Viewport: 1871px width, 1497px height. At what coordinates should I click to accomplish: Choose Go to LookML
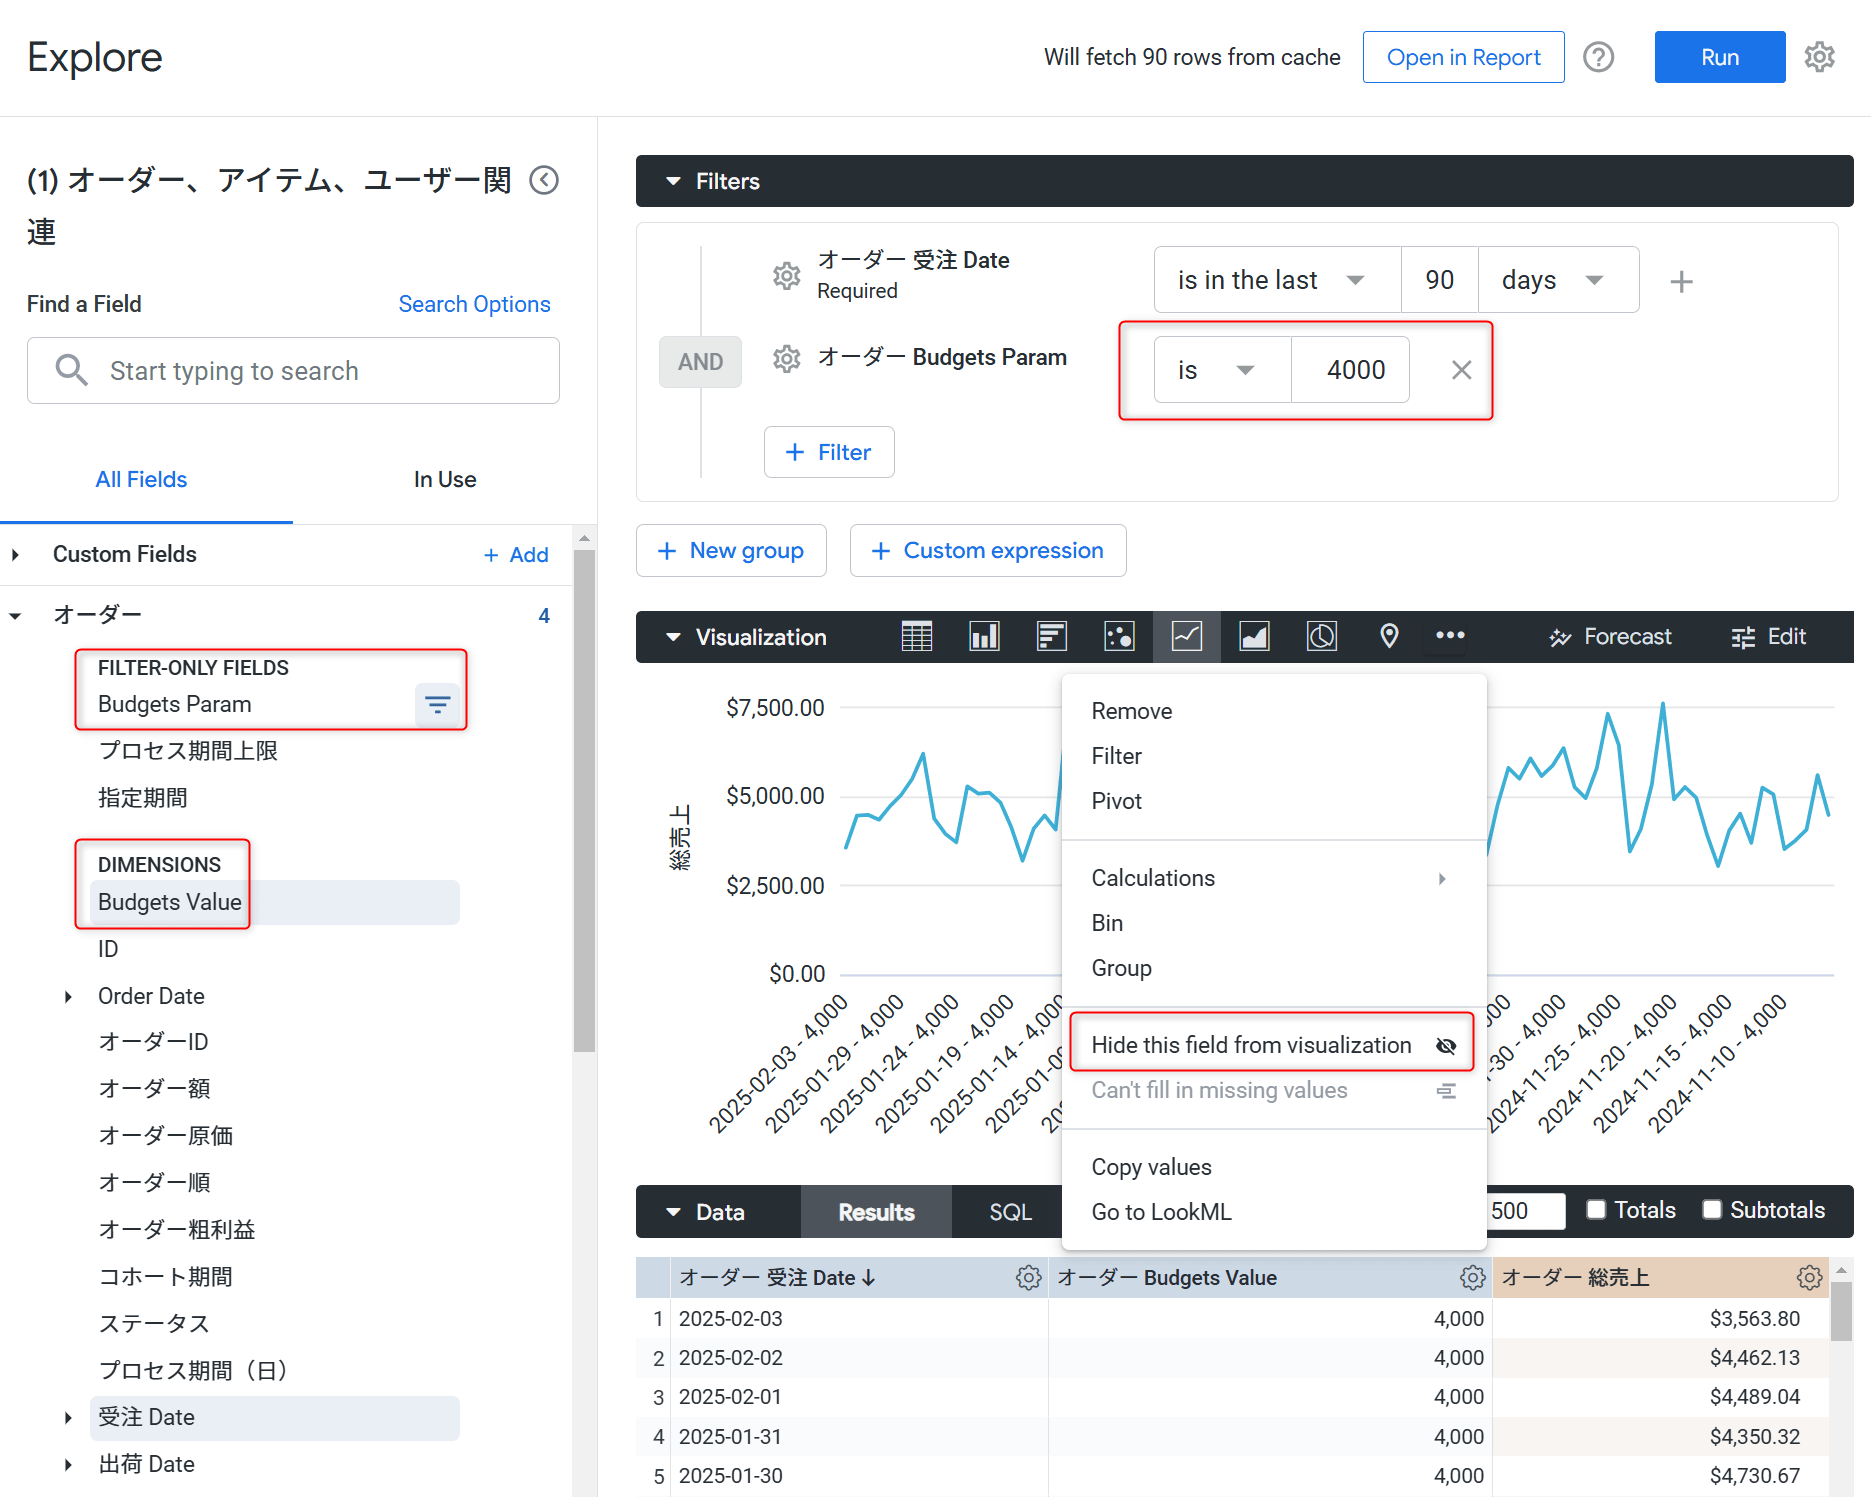pos(1272,1212)
